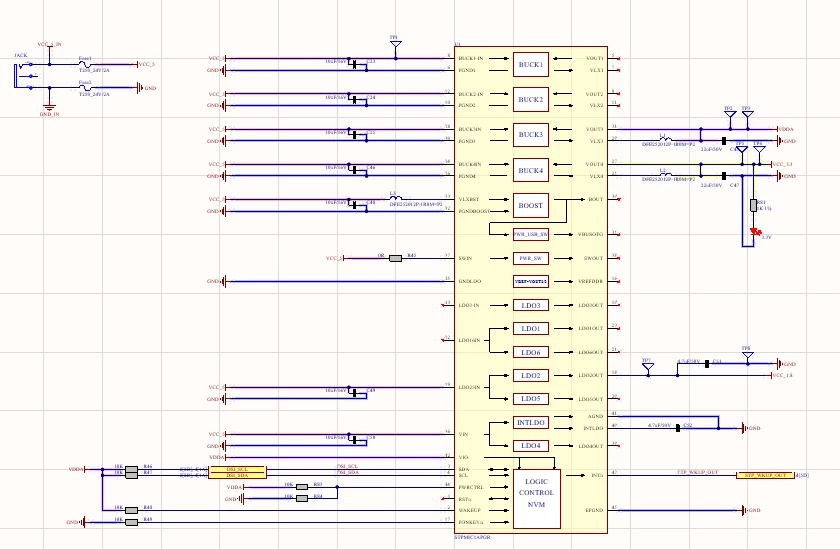The width and height of the screenshot is (840, 549).
Task: Select the LDO2 block
Action: pos(530,375)
